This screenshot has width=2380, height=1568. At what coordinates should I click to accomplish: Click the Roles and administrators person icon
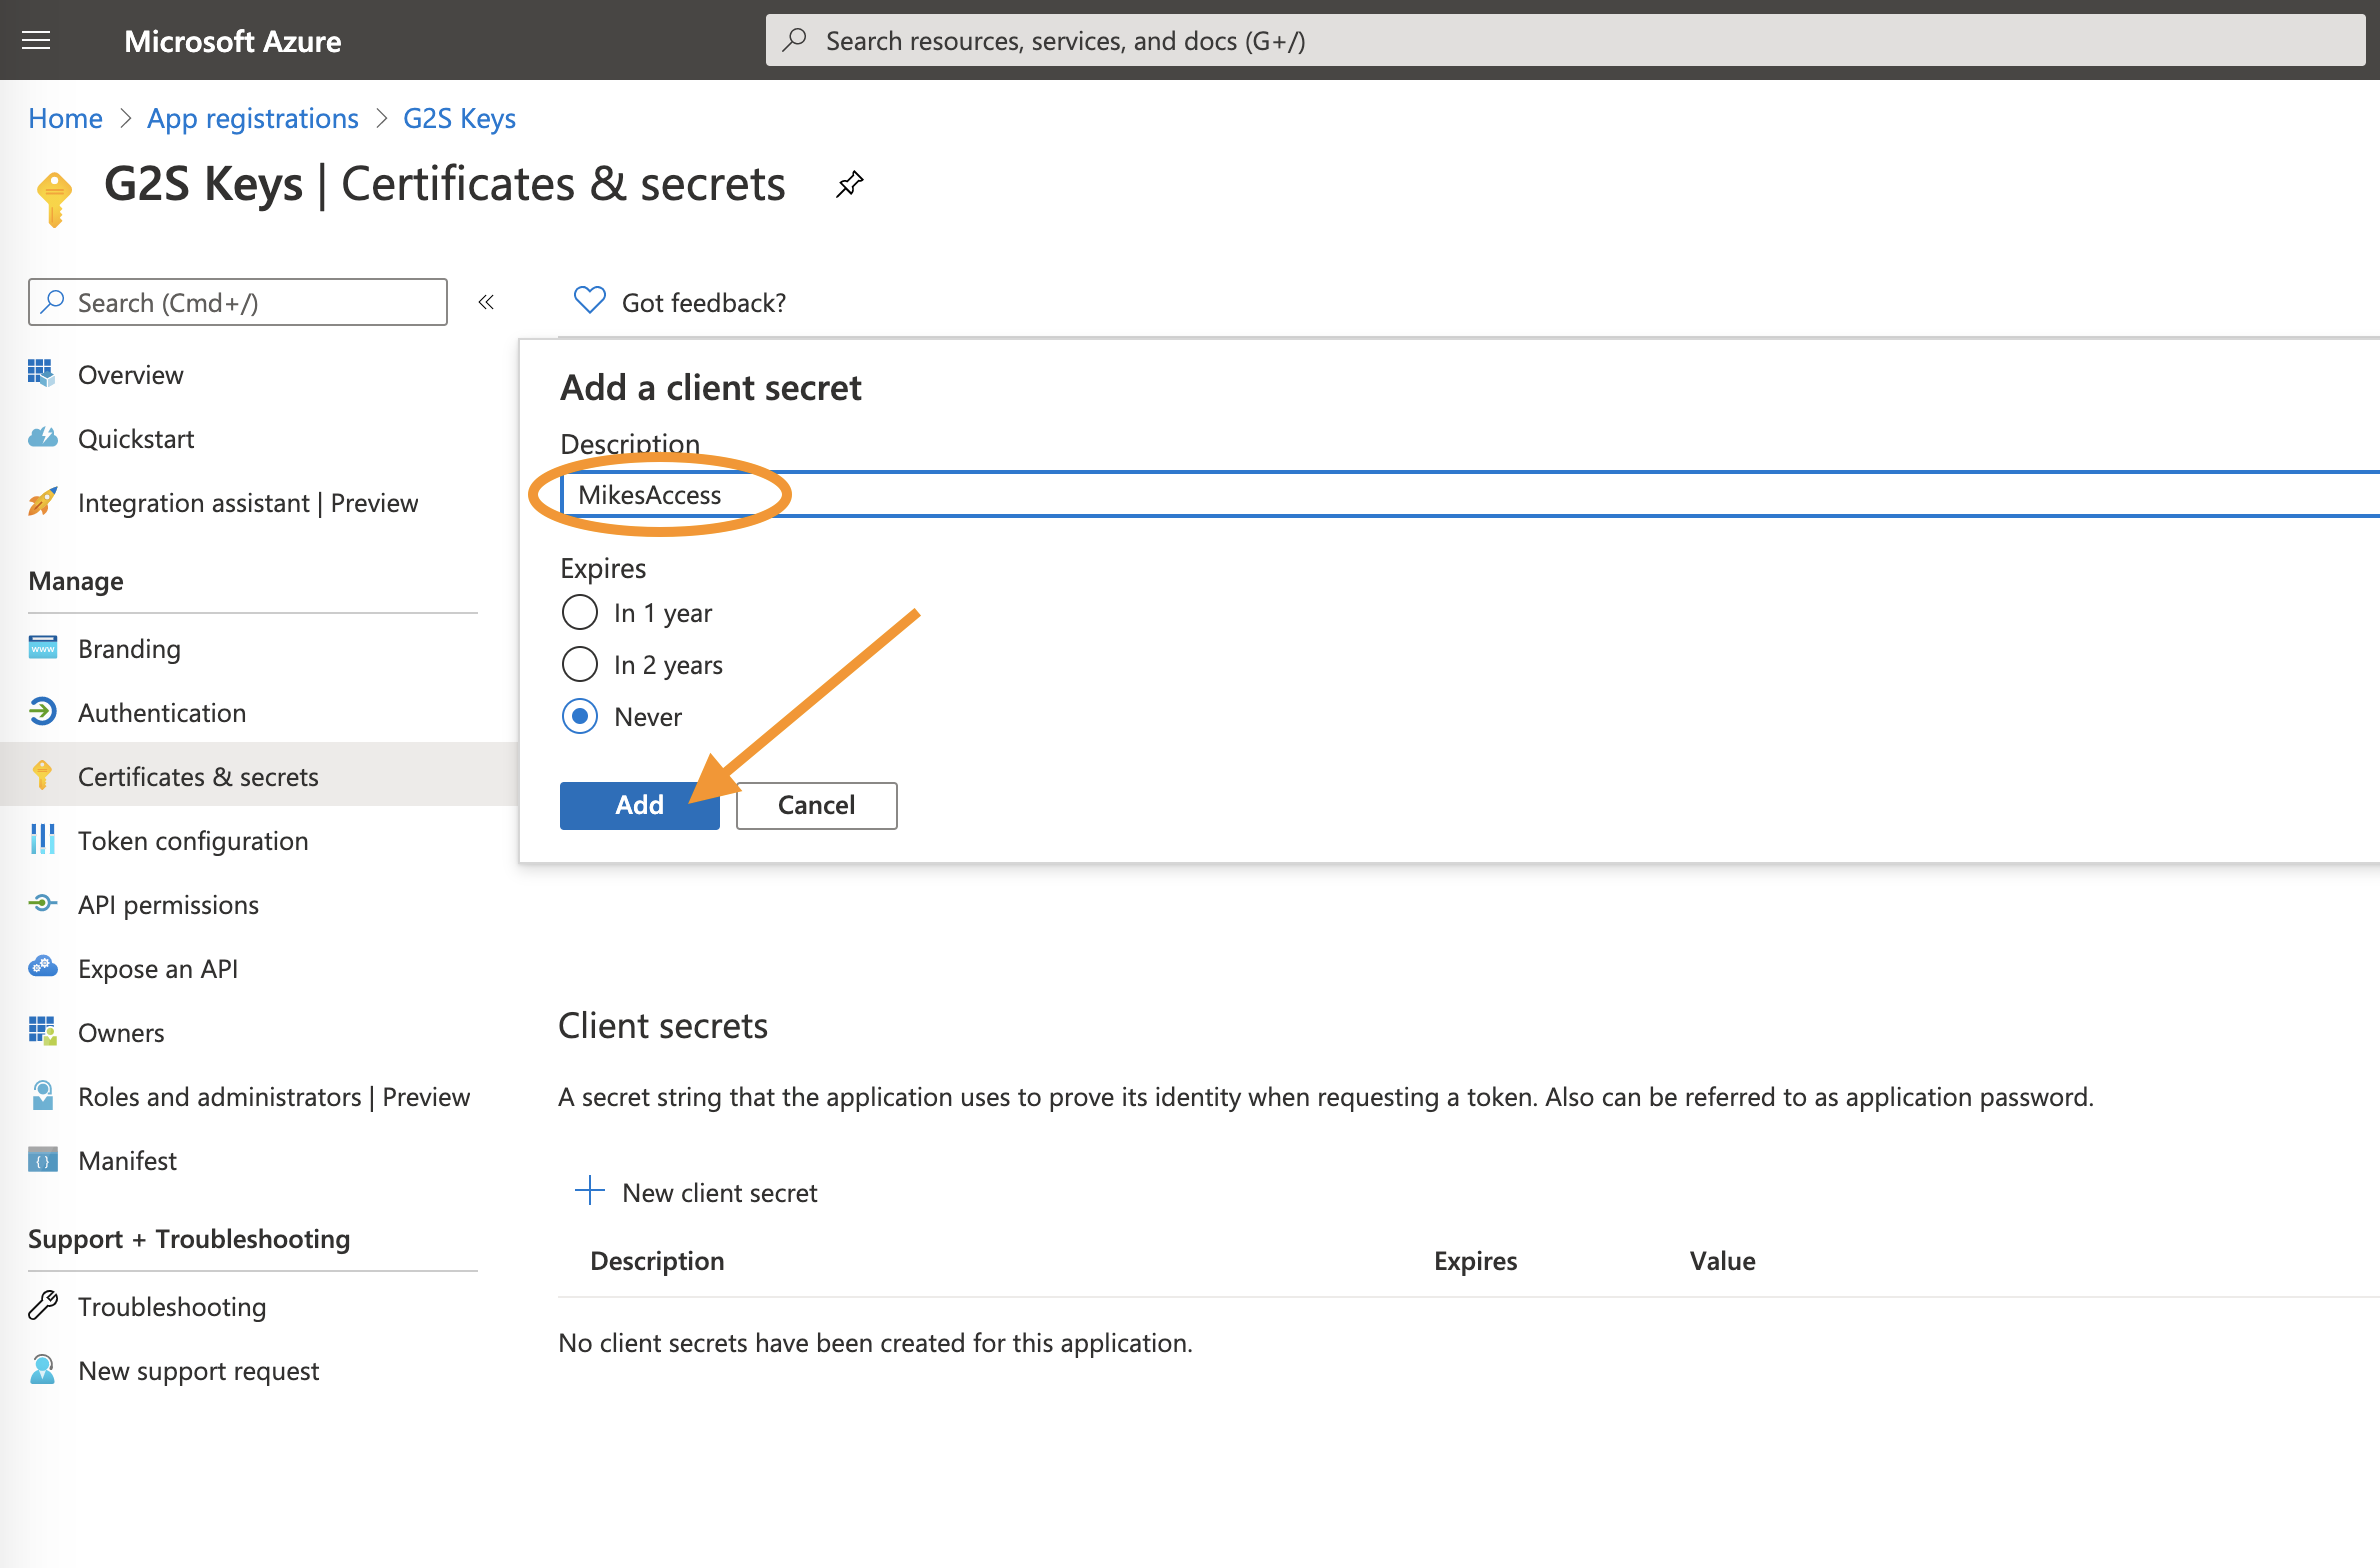pyautogui.click(x=42, y=1095)
